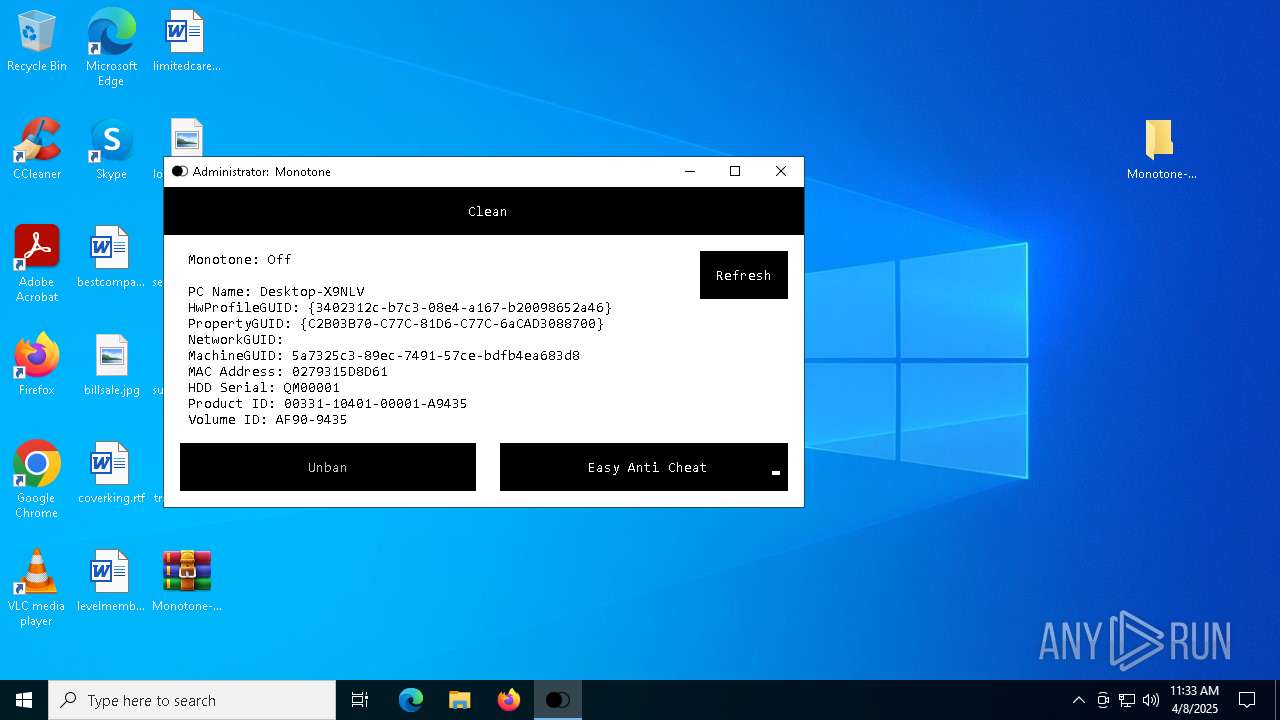Viewport: 1280px width, 720px height.
Task: Click the Easy Anti Cheat button
Action: click(644, 467)
